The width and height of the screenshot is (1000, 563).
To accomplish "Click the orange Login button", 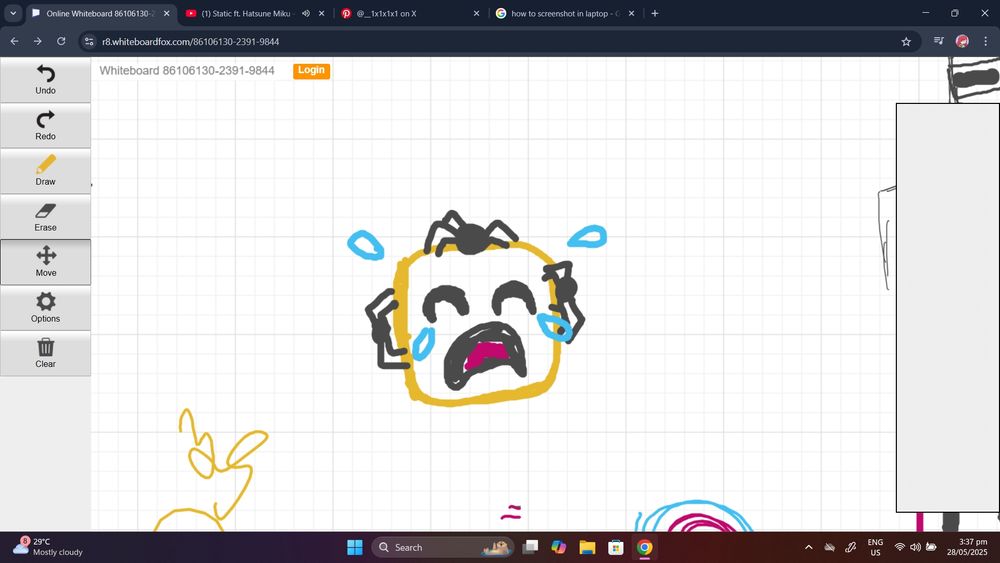I will tap(311, 70).
